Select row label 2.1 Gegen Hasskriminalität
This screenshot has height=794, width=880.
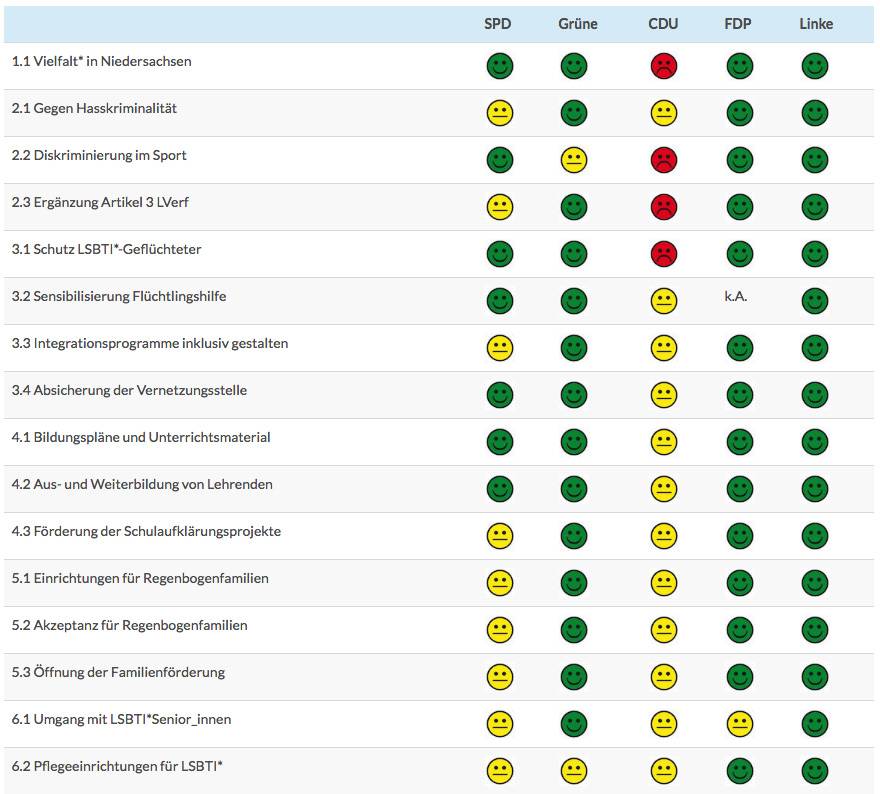(x=94, y=108)
